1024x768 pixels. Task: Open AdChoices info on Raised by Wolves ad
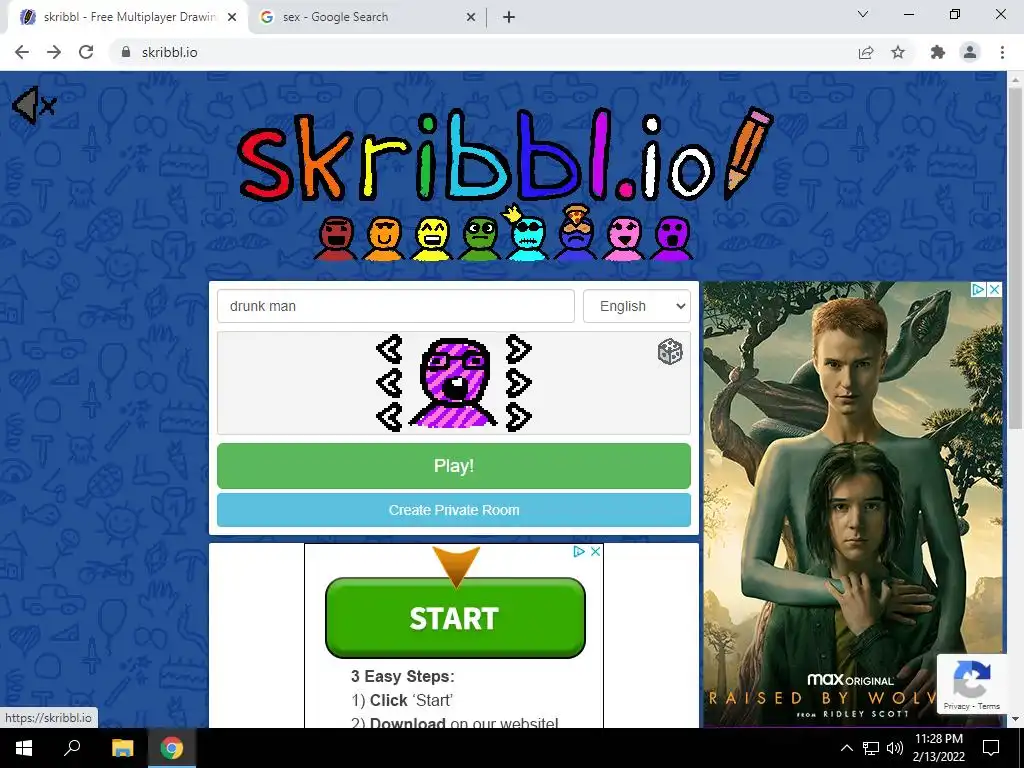click(x=978, y=289)
